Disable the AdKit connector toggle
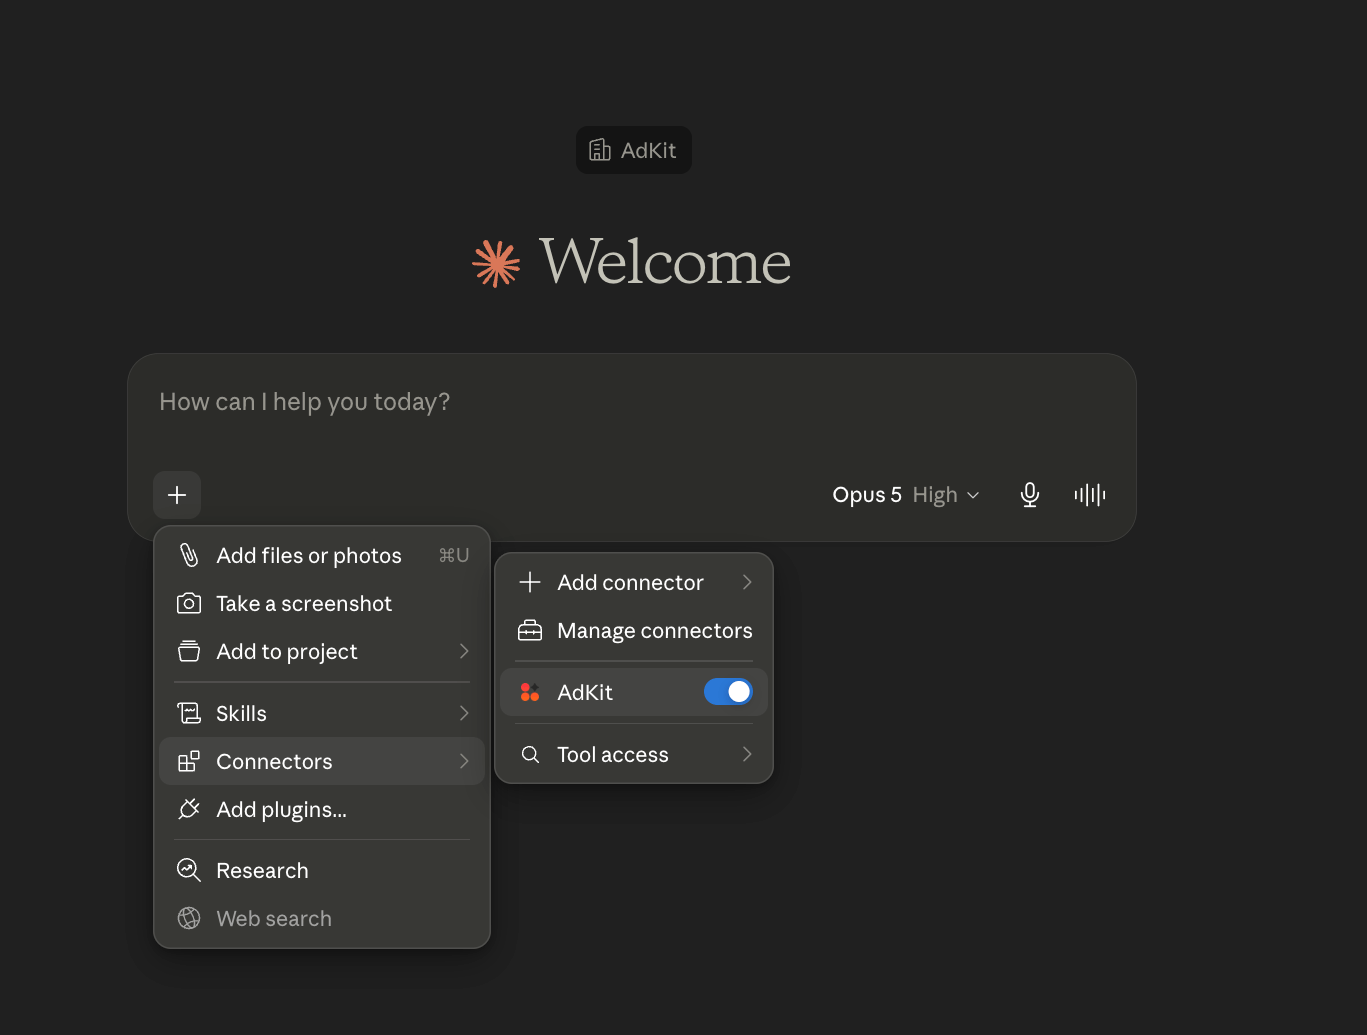 pos(728,692)
